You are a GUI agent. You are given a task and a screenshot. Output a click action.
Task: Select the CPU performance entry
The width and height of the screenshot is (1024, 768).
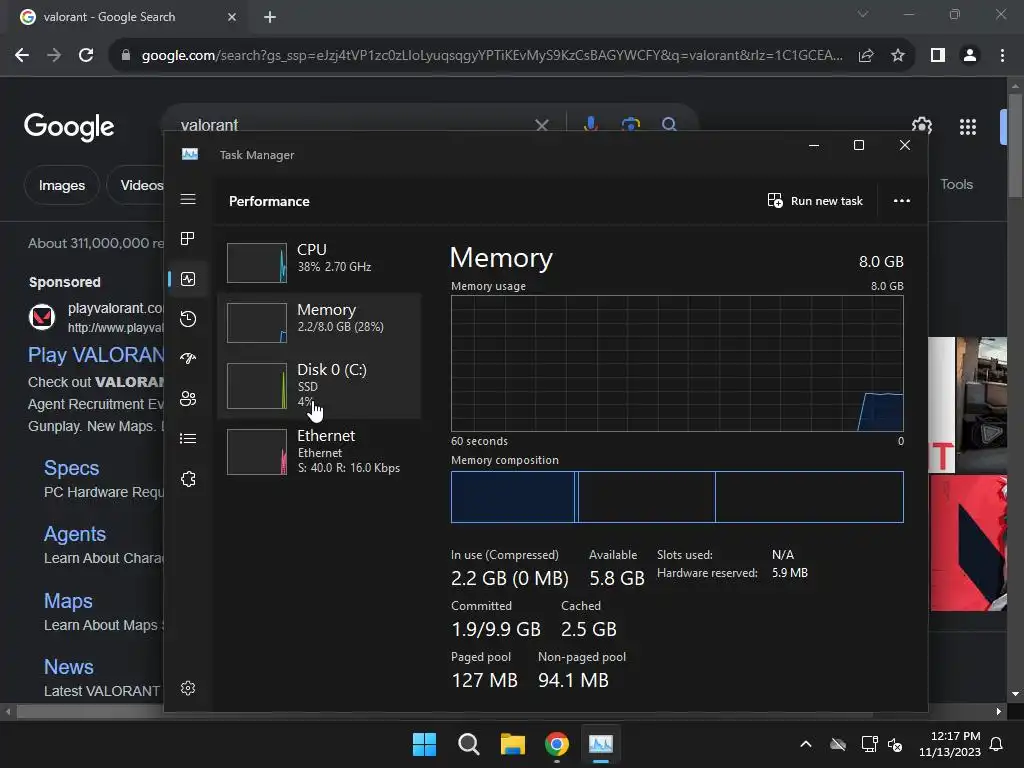319,263
